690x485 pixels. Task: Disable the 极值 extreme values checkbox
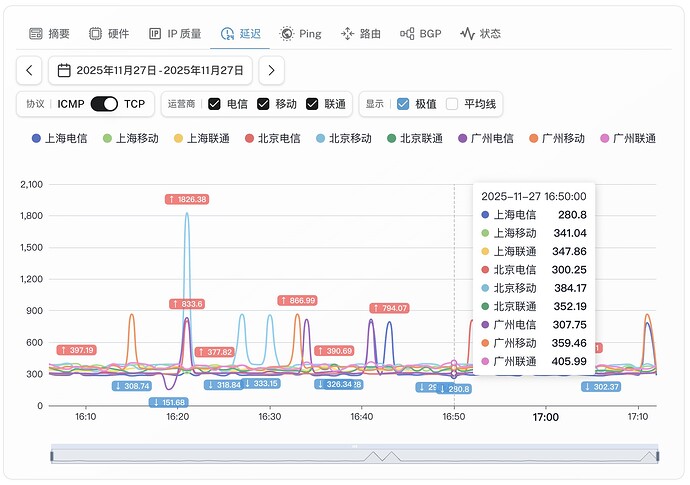point(403,104)
